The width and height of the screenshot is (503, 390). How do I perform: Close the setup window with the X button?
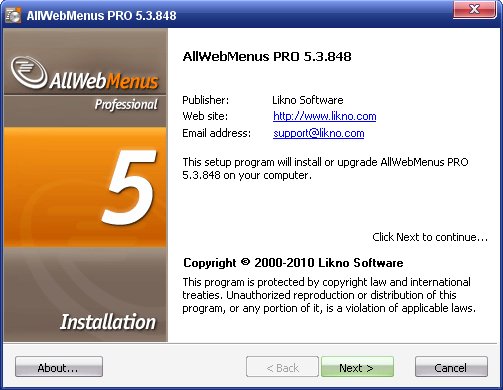click(x=474, y=9)
